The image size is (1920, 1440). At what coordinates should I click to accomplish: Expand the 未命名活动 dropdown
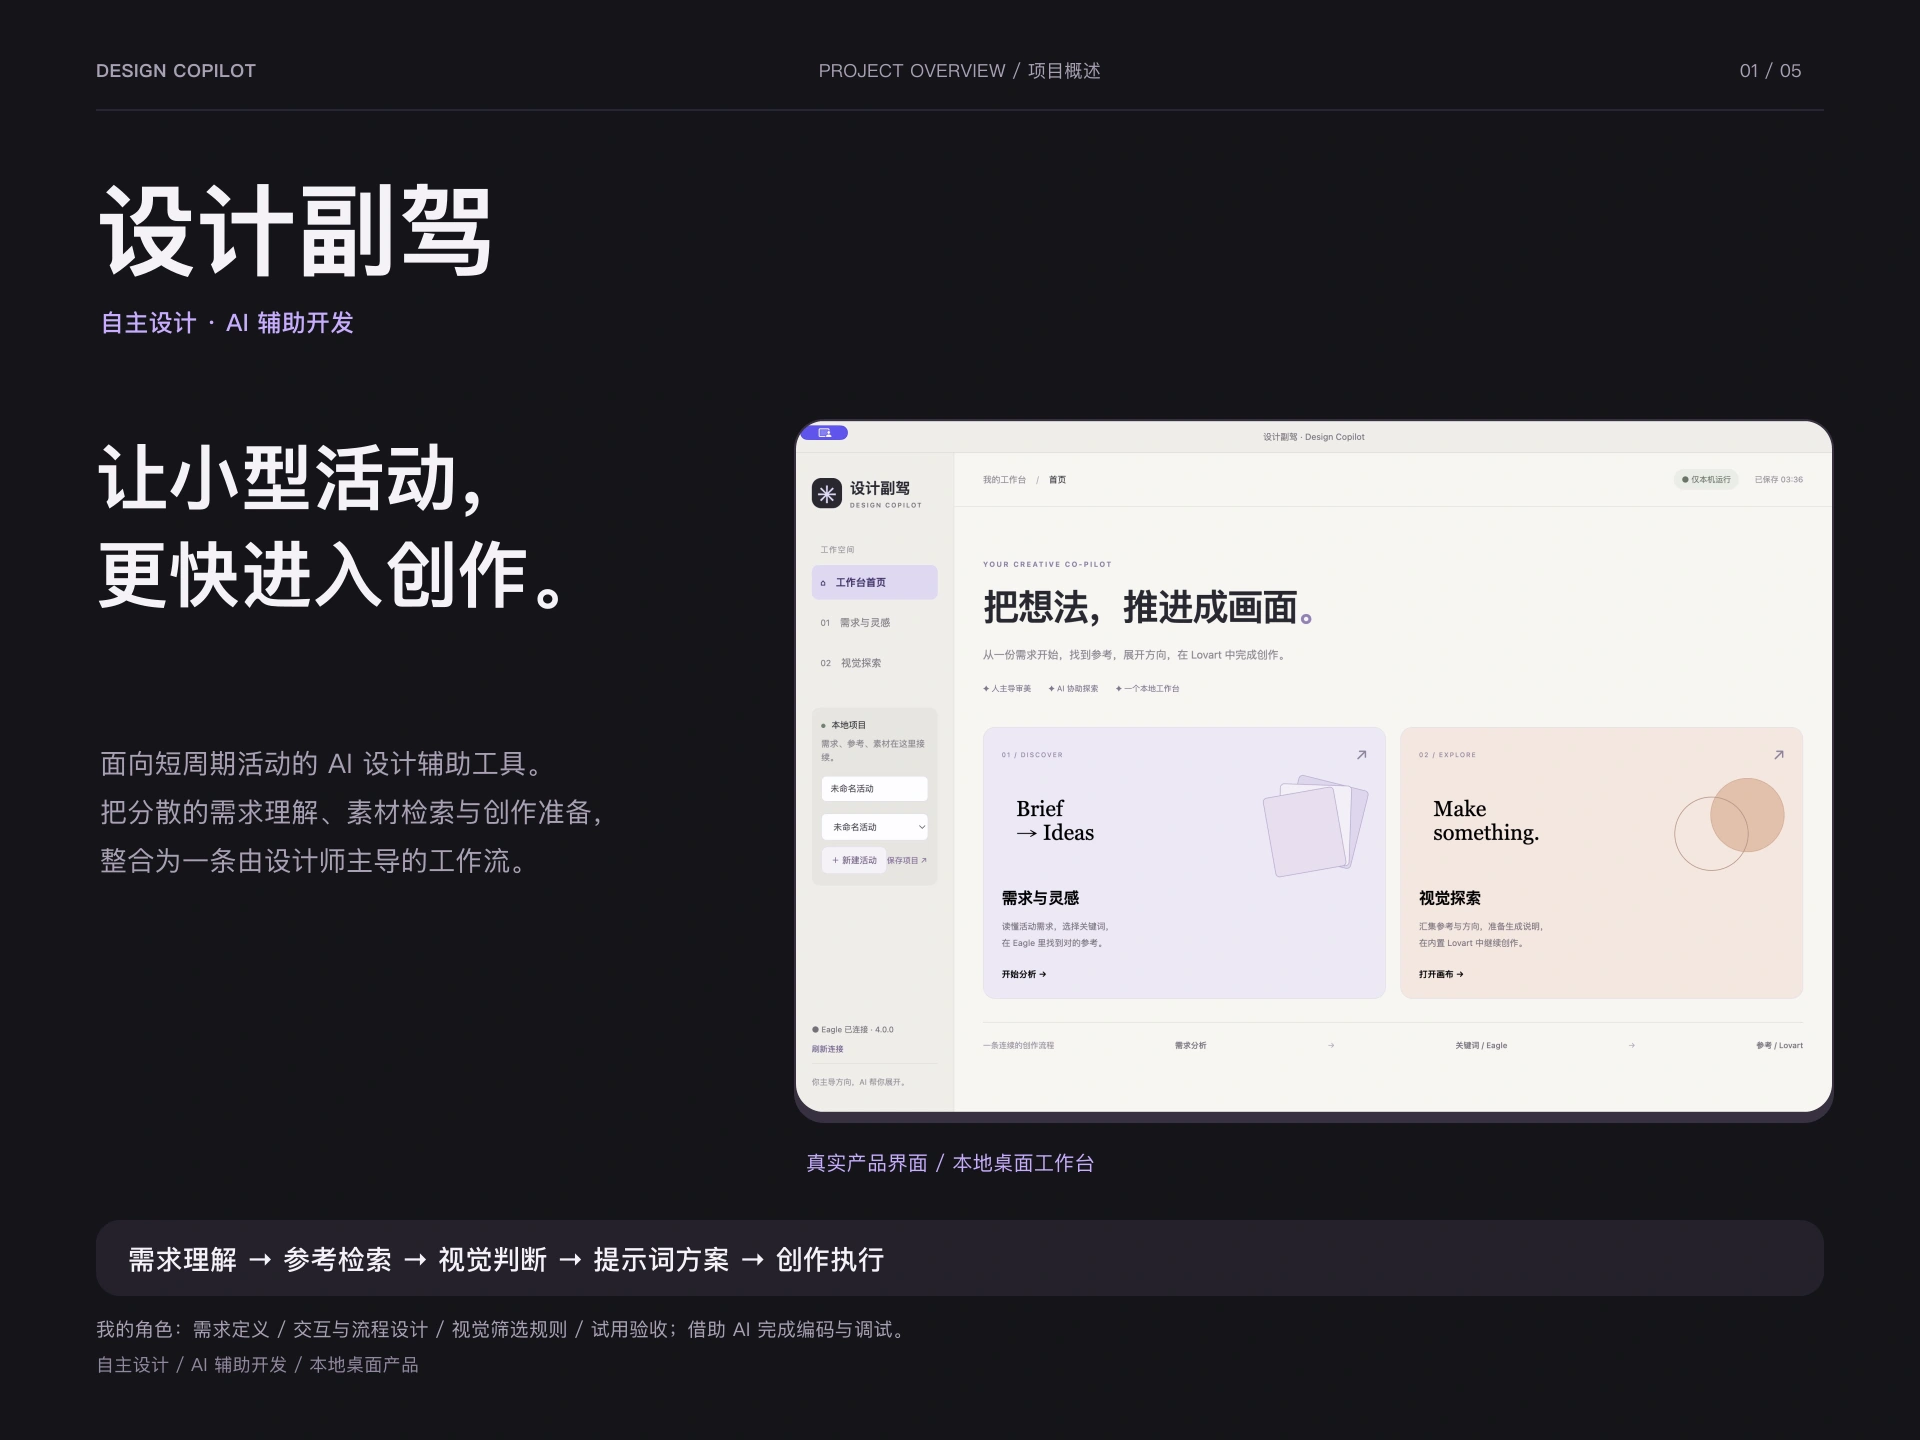coord(874,827)
